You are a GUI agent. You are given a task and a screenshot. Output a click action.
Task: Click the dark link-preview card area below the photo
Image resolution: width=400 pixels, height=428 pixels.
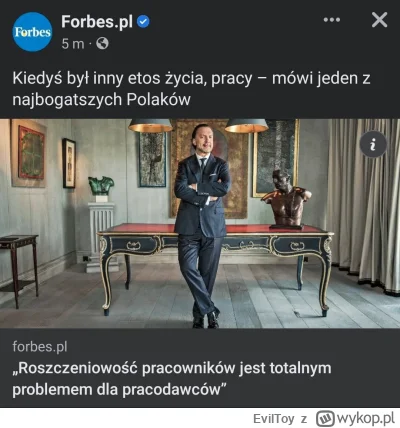200,368
